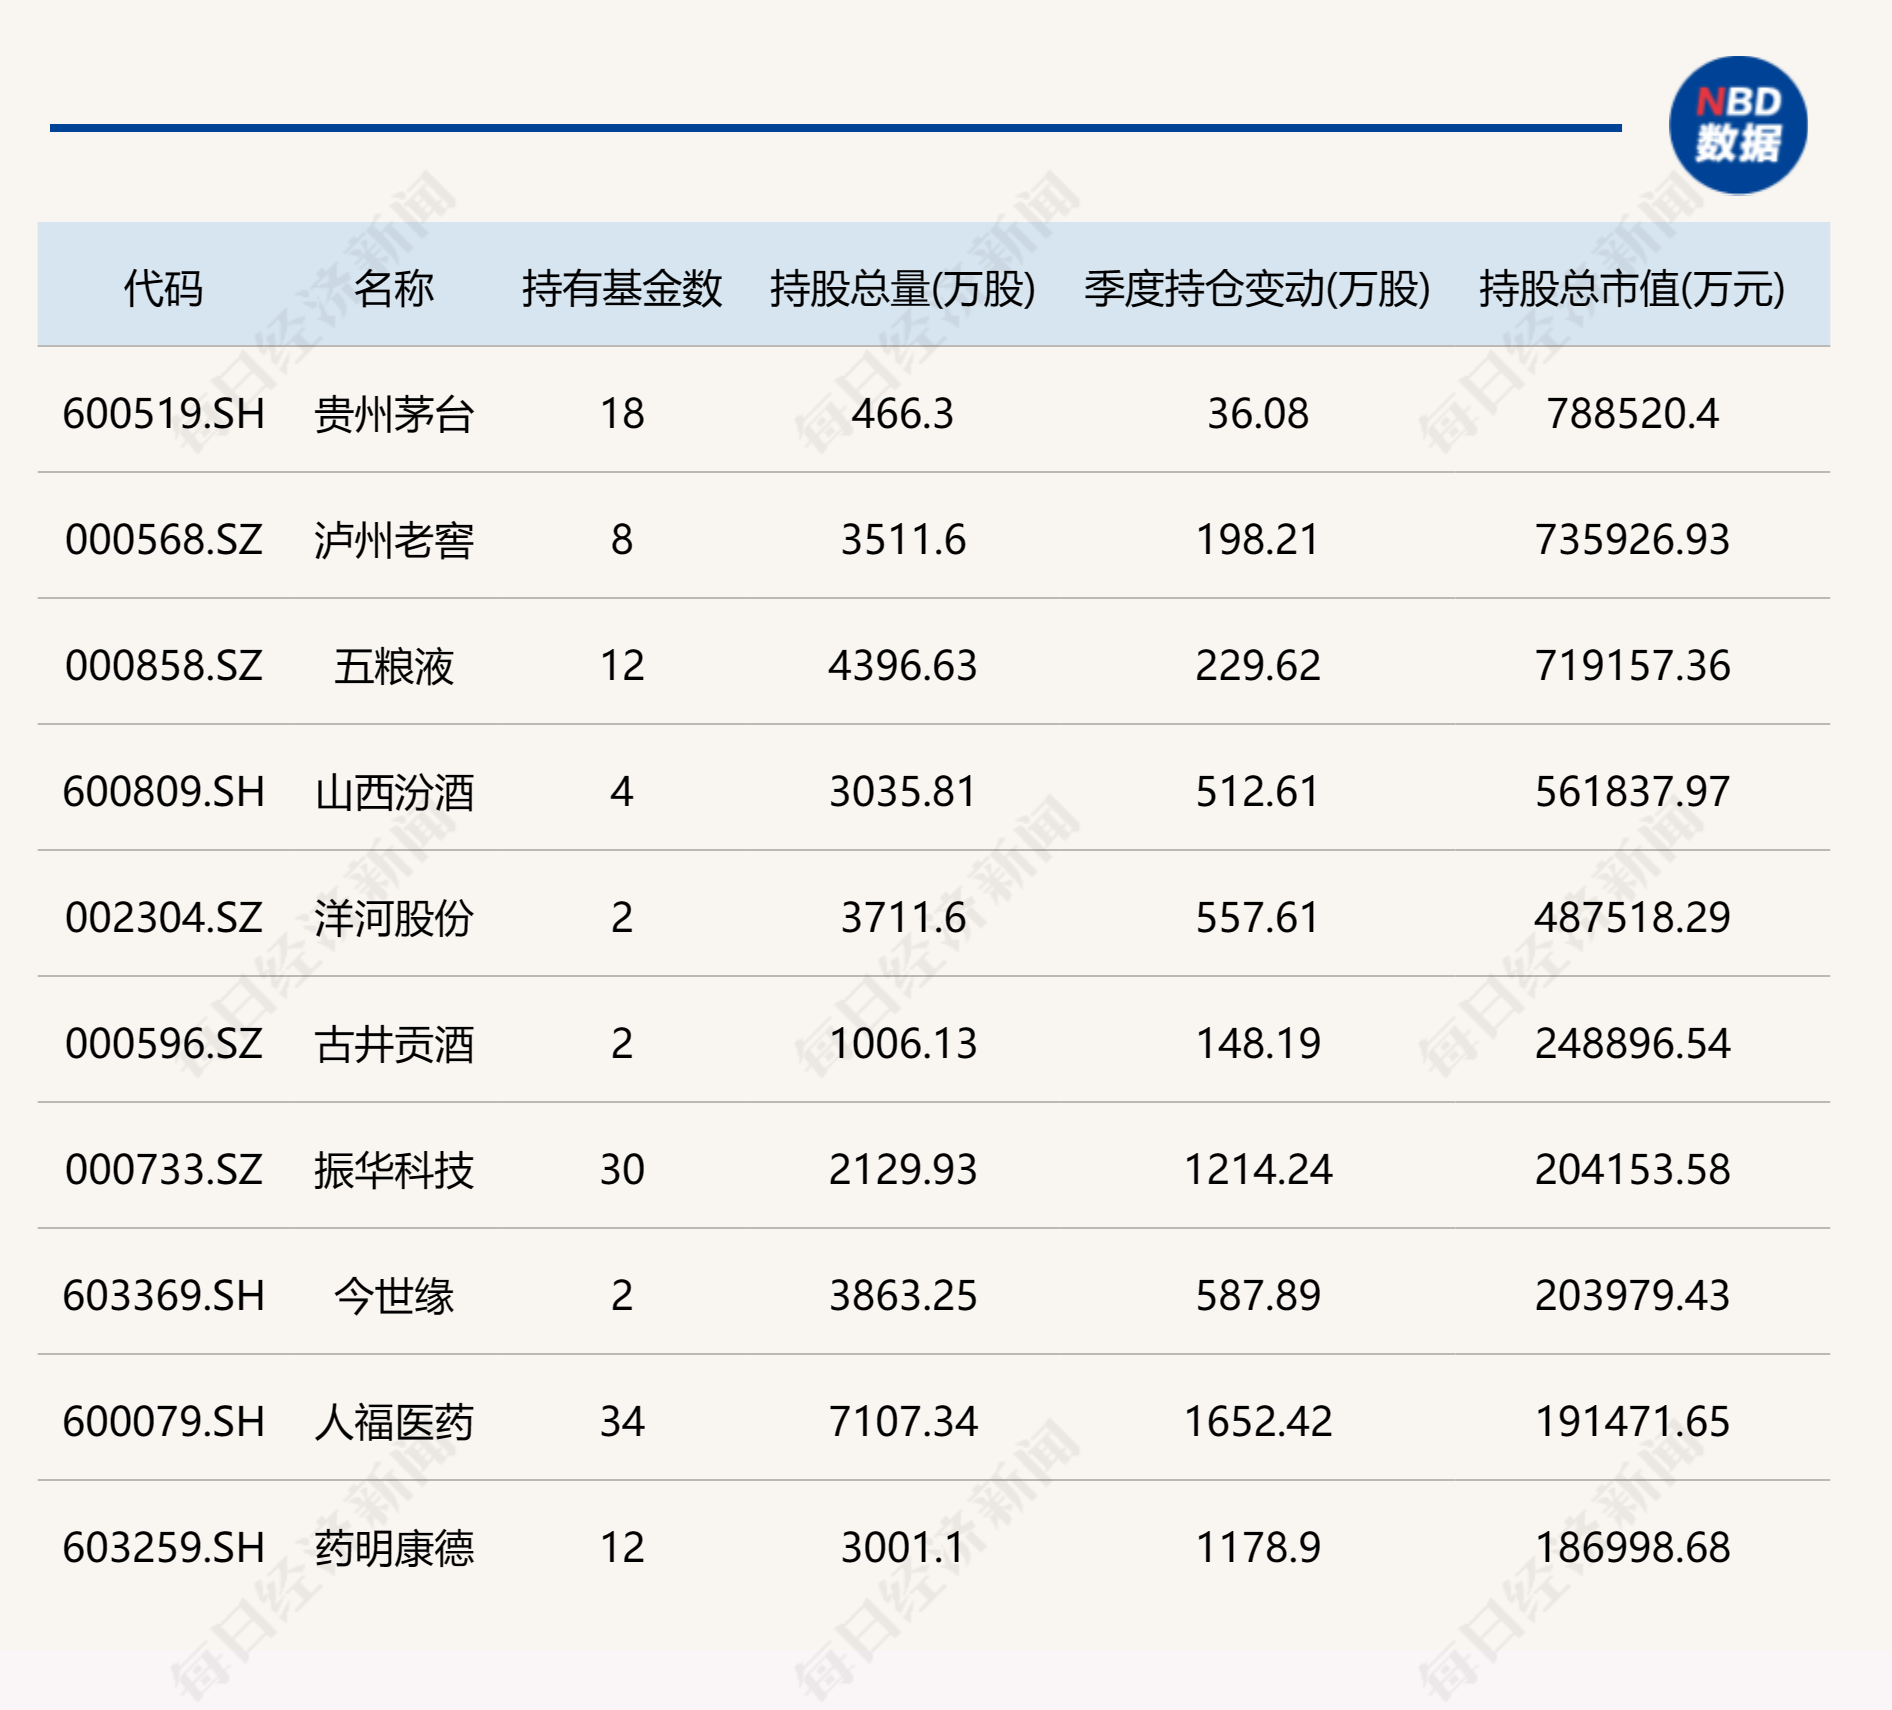Select stock code 000596.SZ

164,1043
